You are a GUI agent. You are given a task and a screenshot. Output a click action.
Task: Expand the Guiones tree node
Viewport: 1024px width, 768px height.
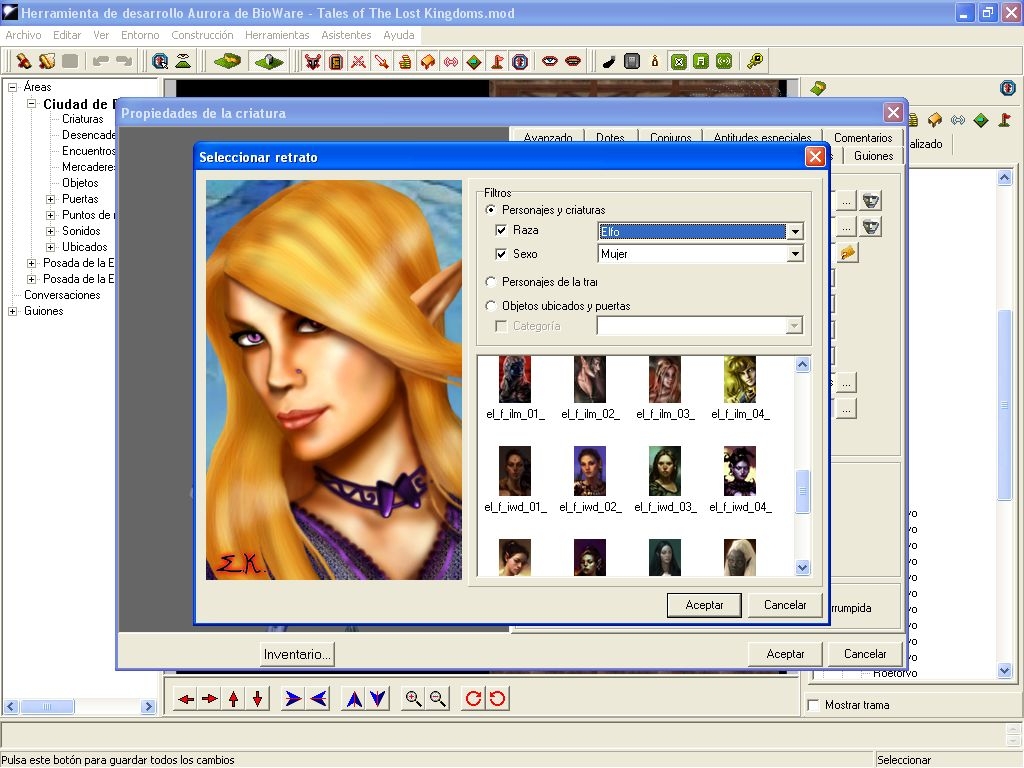(13, 311)
